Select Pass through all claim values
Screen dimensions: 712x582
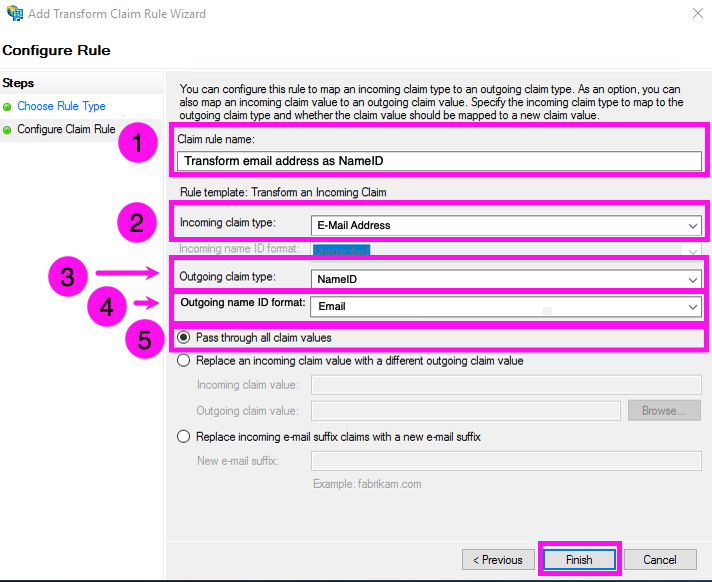[x=184, y=338]
